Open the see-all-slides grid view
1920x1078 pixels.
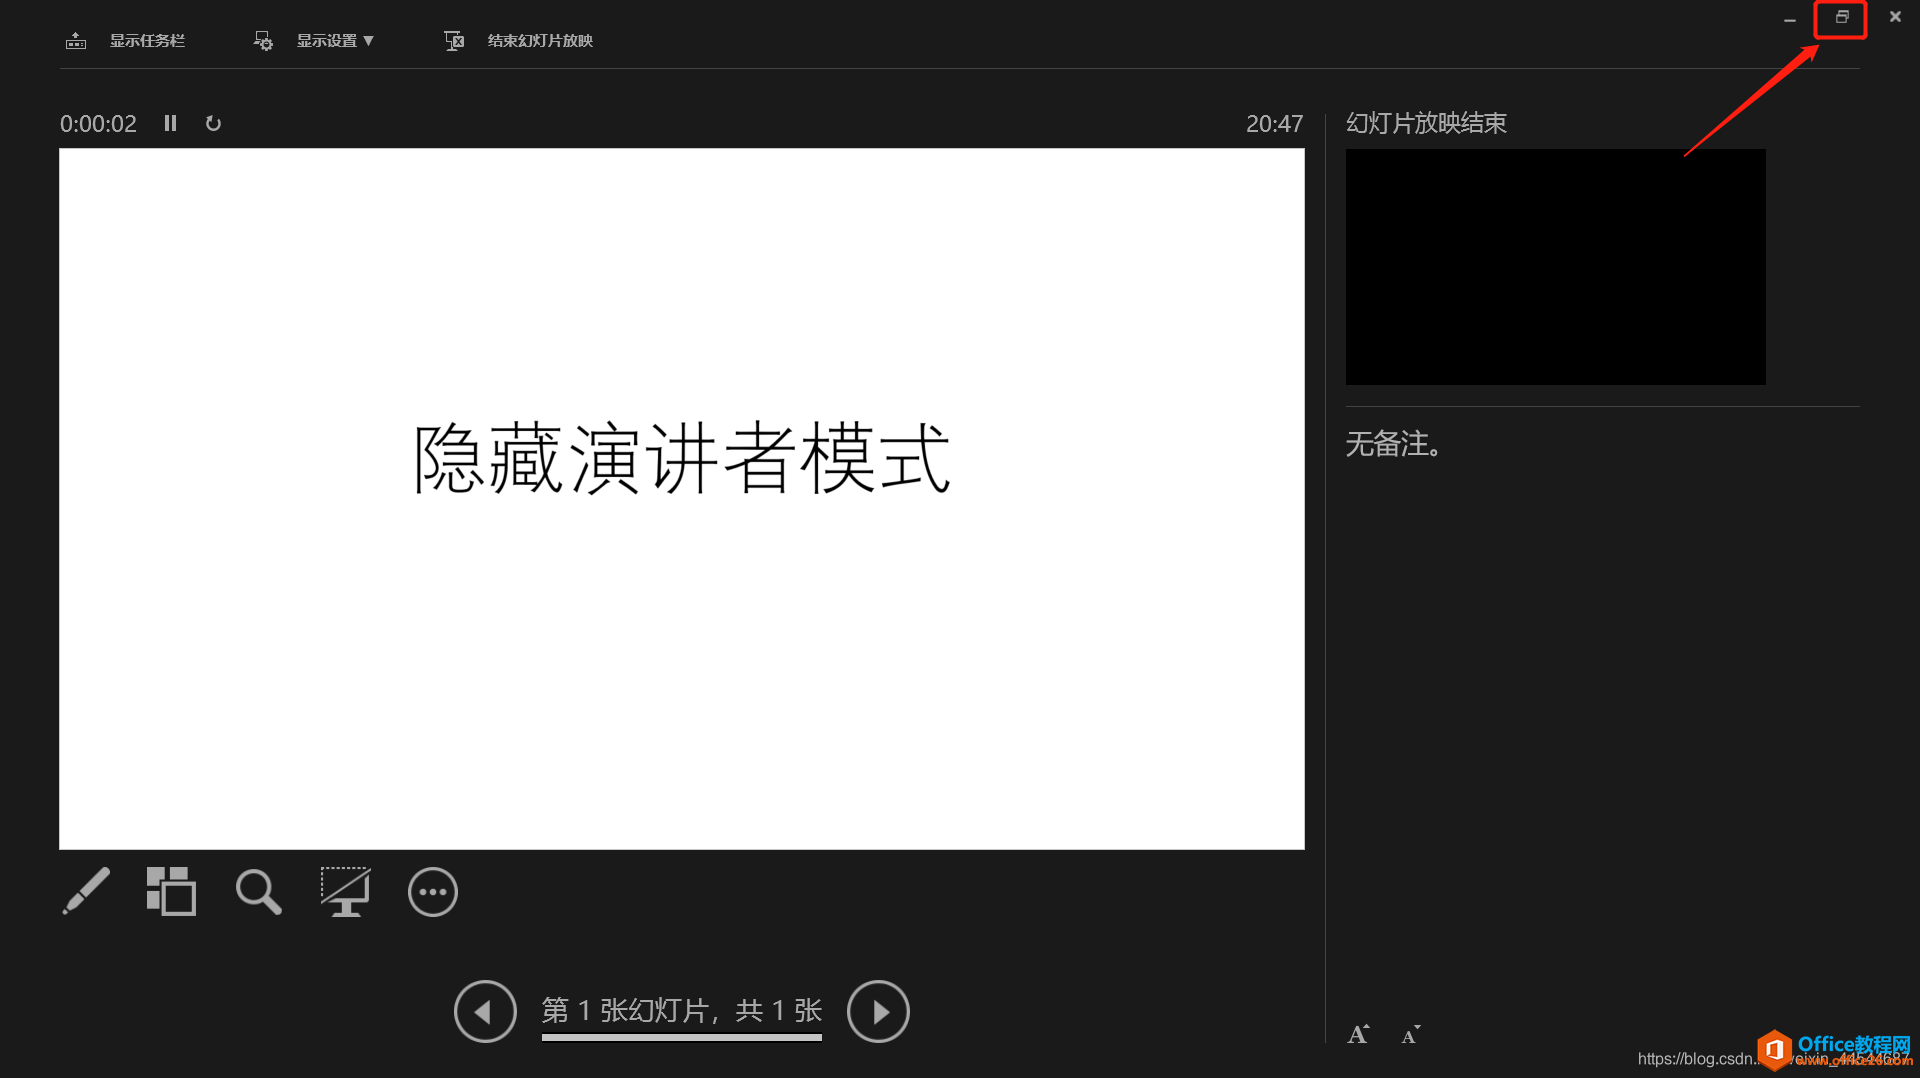coord(171,891)
